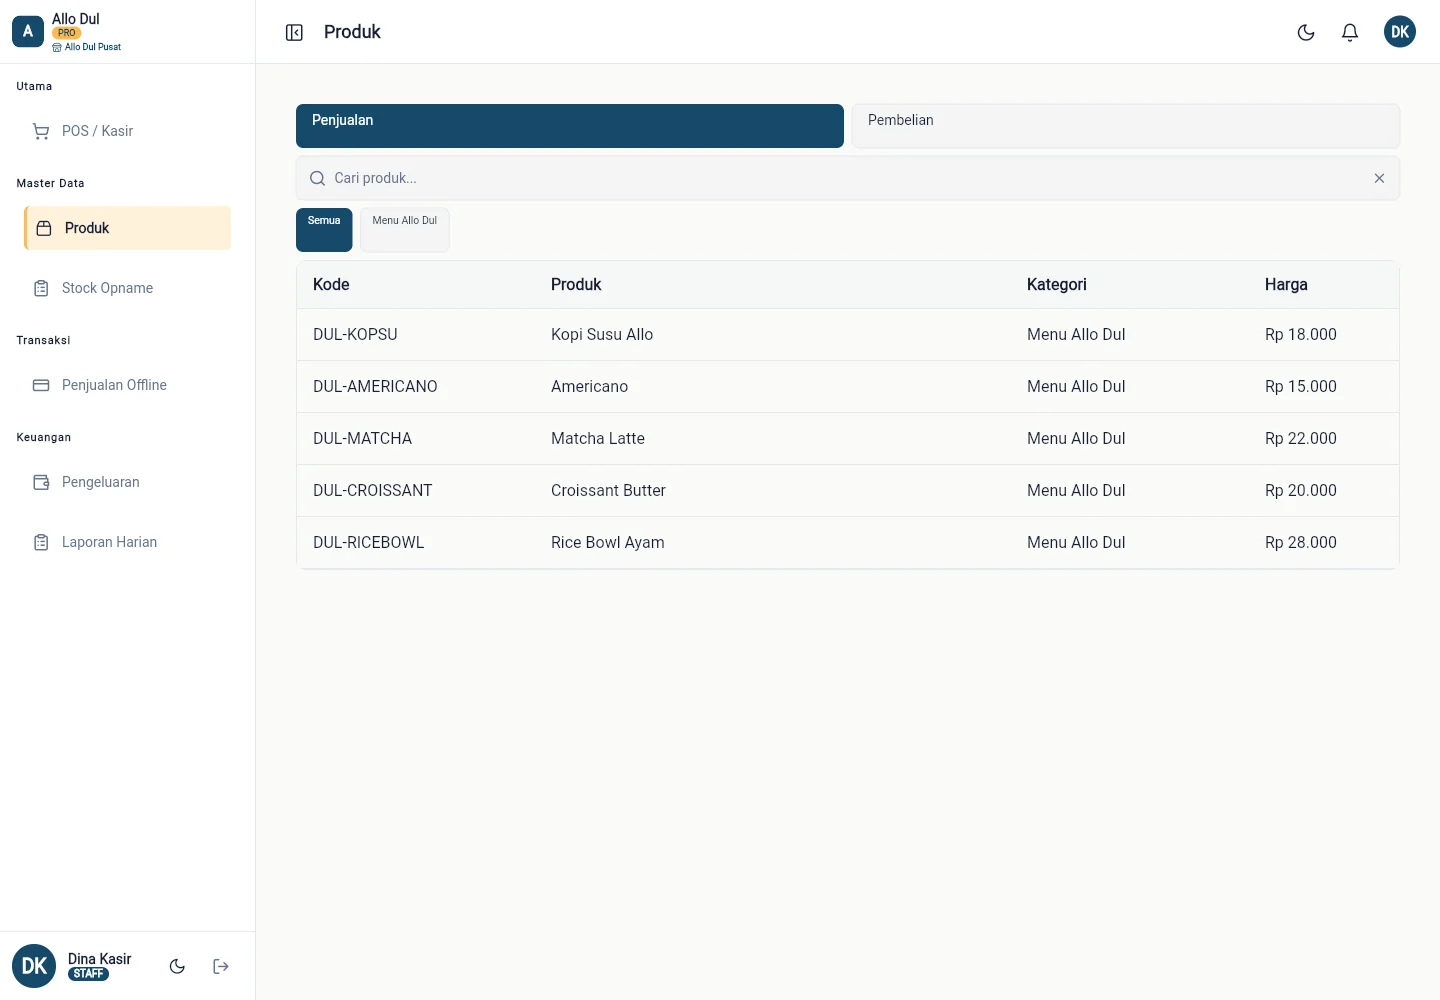
Task: Click the Rice Bowl Ayam product name
Action: 608,543
